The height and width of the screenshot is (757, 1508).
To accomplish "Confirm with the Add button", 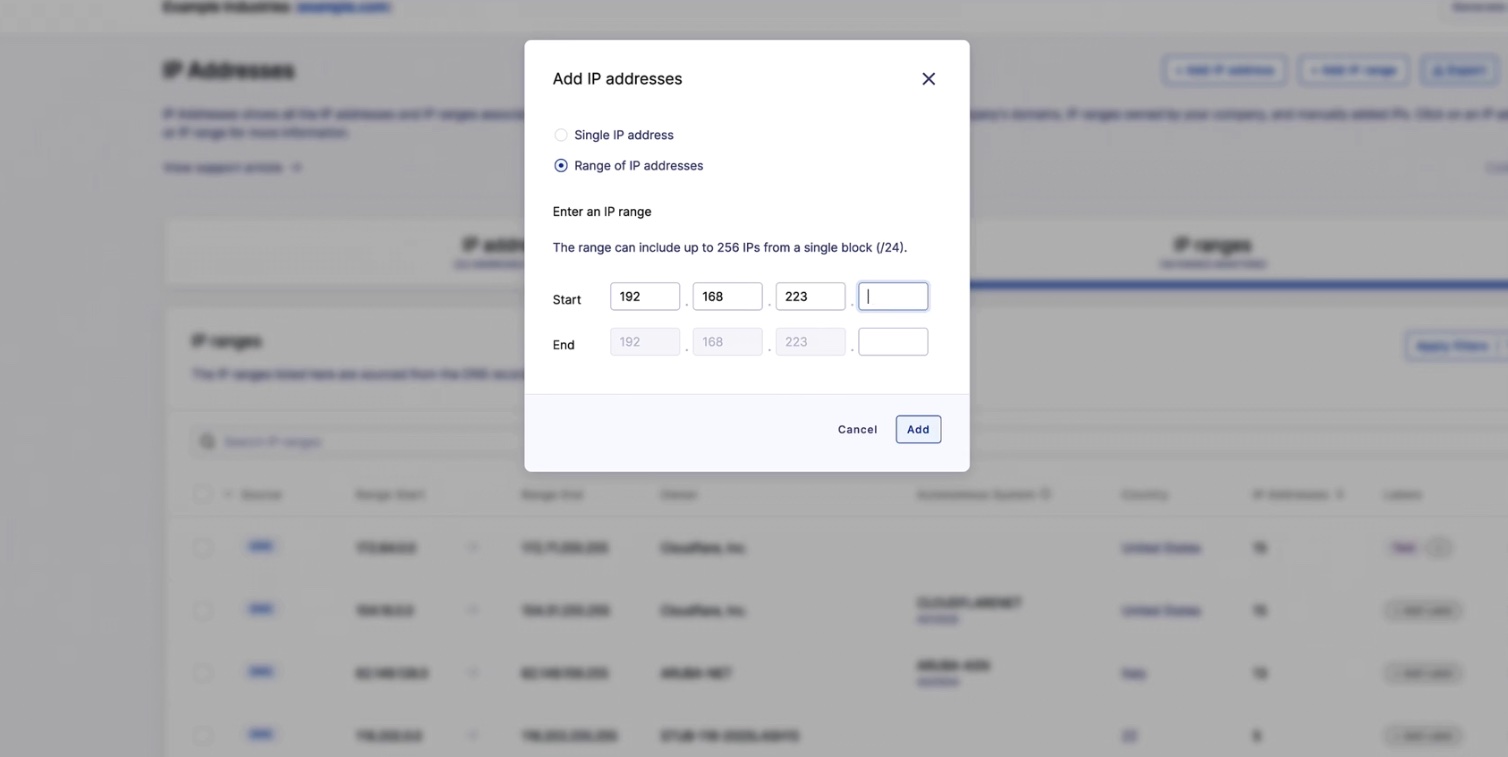I will (x=918, y=429).
